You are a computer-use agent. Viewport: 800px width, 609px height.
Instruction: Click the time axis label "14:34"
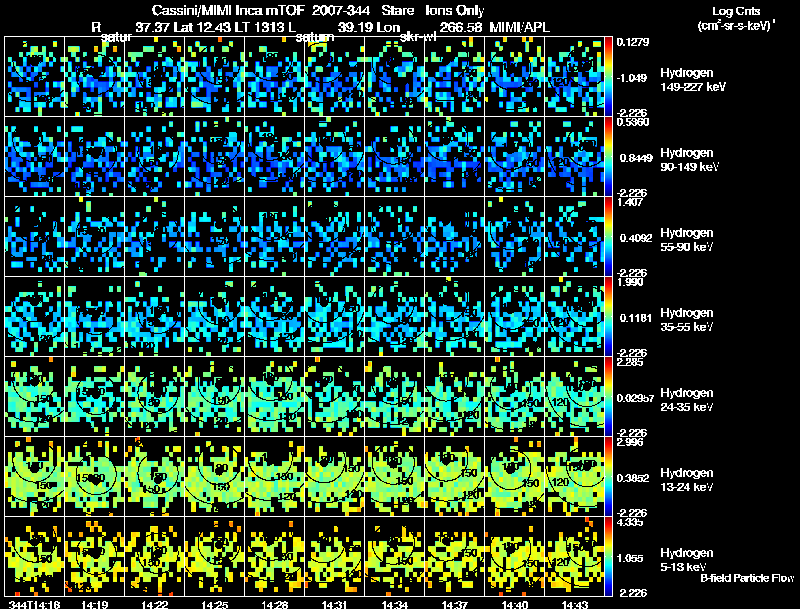pos(394,604)
